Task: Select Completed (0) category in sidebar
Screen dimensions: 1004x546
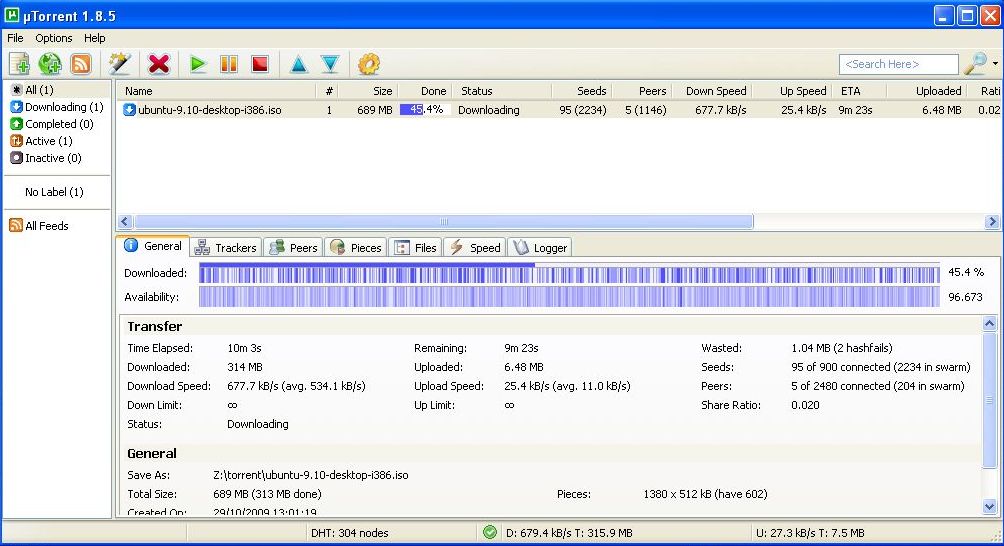Action: 51,124
